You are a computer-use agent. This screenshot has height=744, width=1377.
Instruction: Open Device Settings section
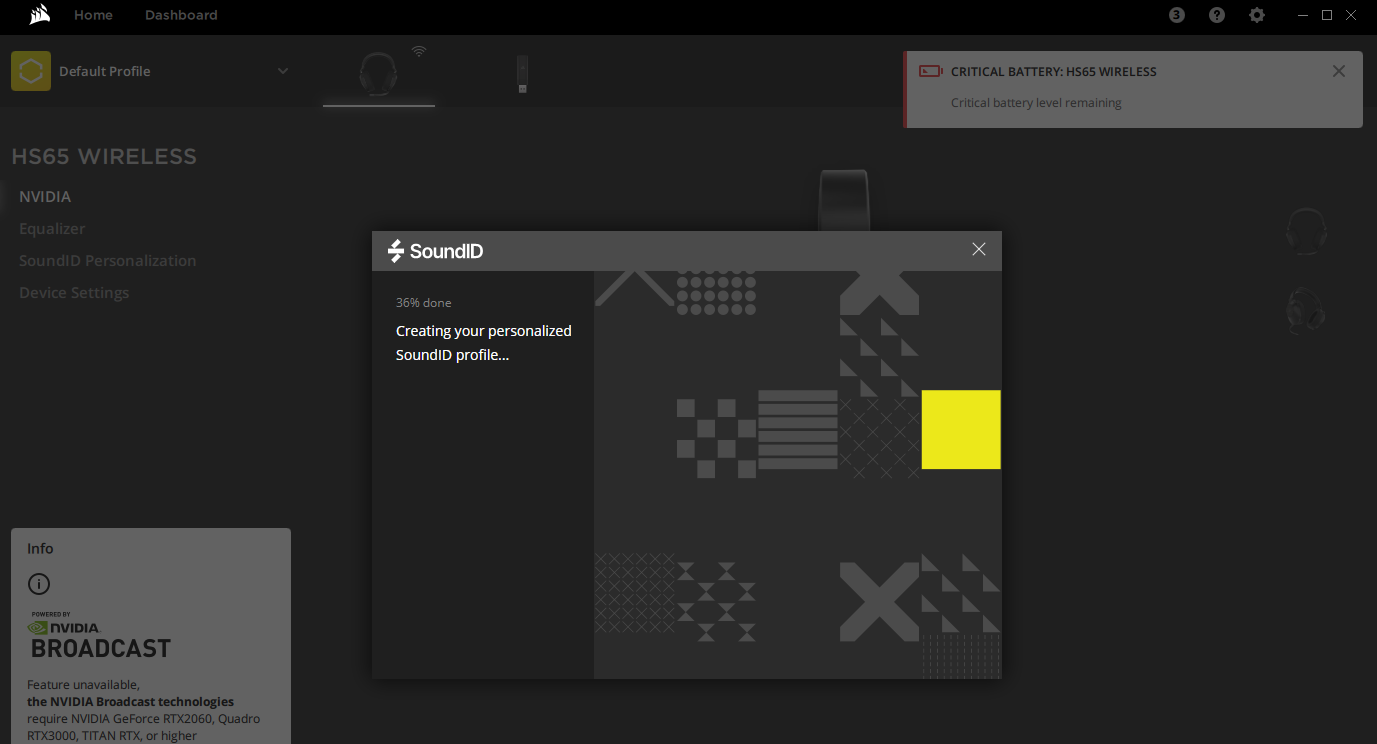(74, 293)
